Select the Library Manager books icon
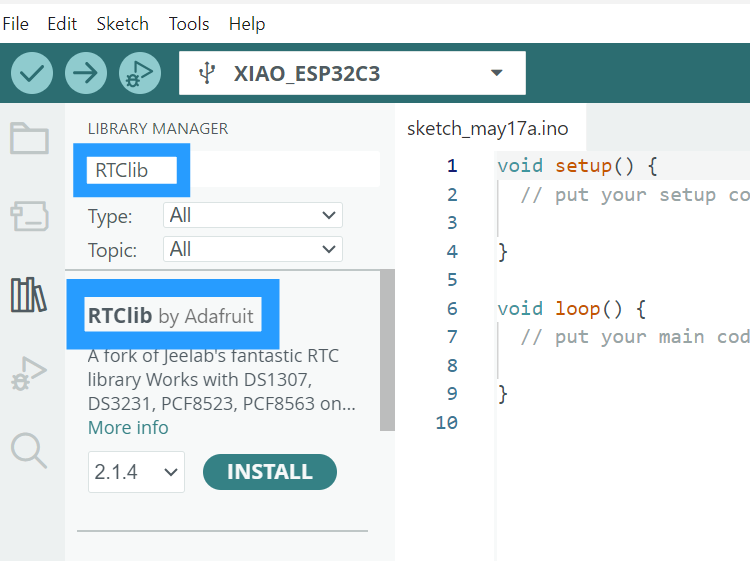750x561 pixels. click(29, 295)
